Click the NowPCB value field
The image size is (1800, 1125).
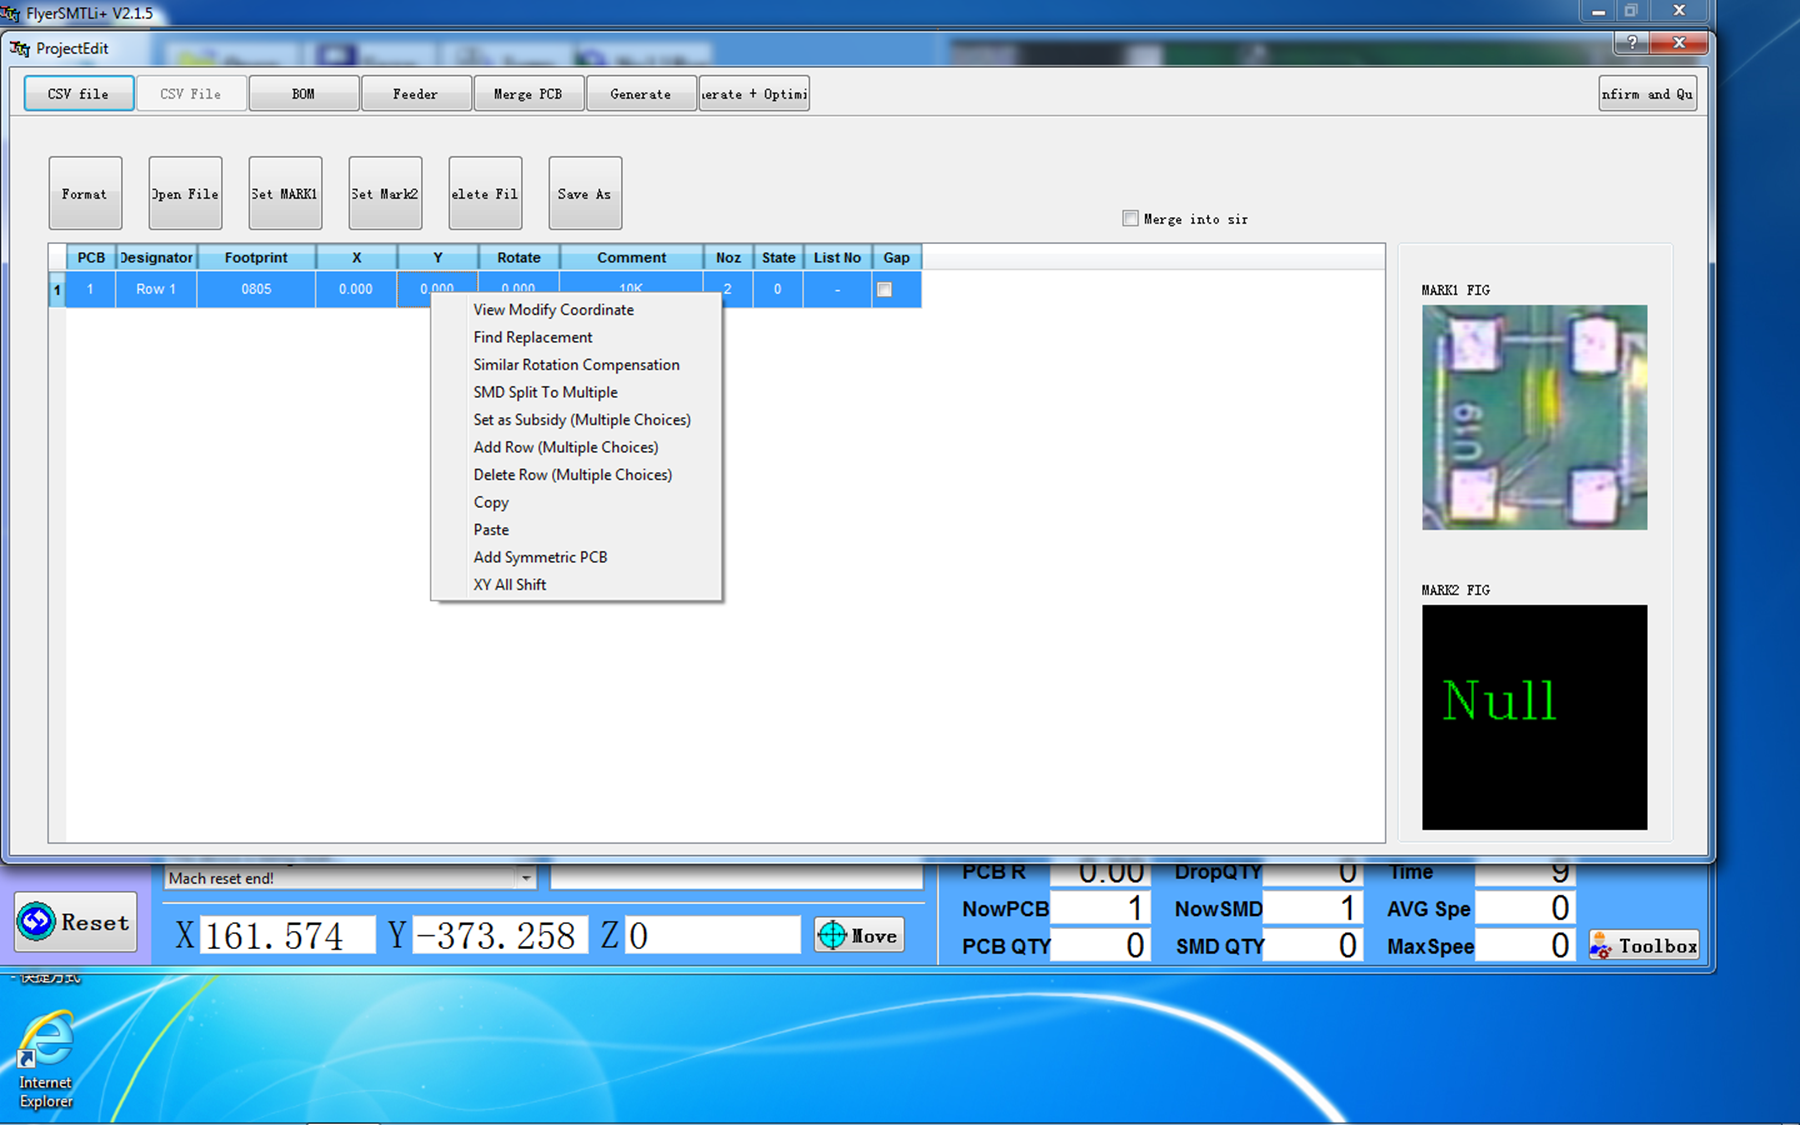point(1100,908)
